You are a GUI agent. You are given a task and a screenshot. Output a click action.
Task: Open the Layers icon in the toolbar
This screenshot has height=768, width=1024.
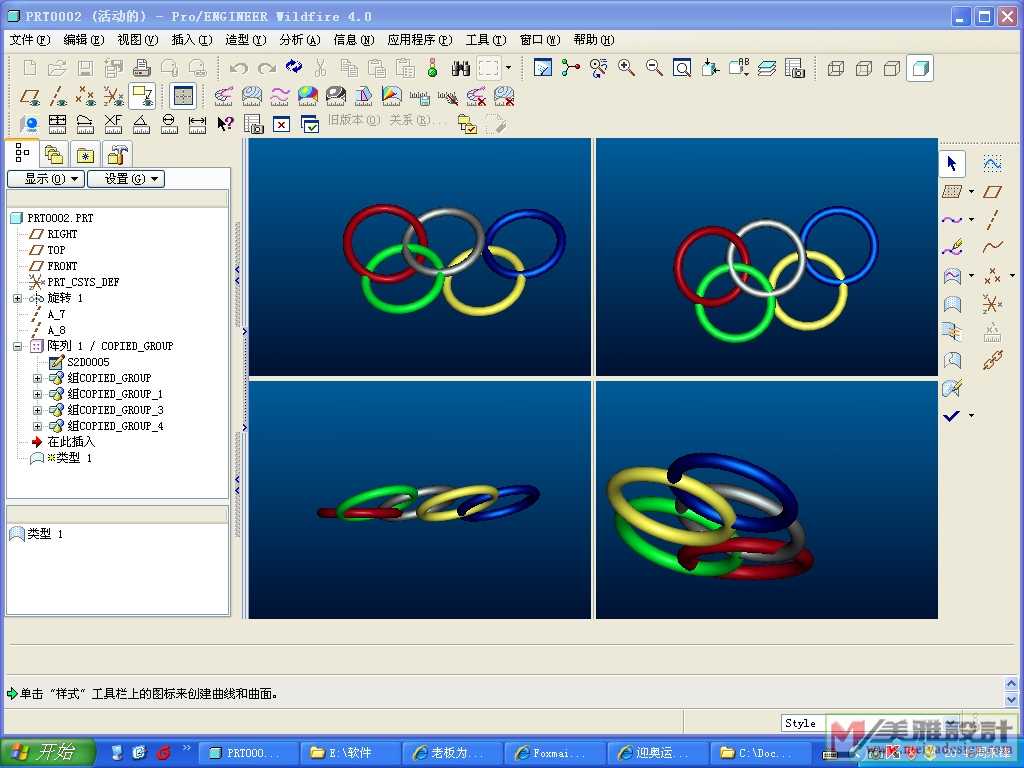tap(767, 68)
